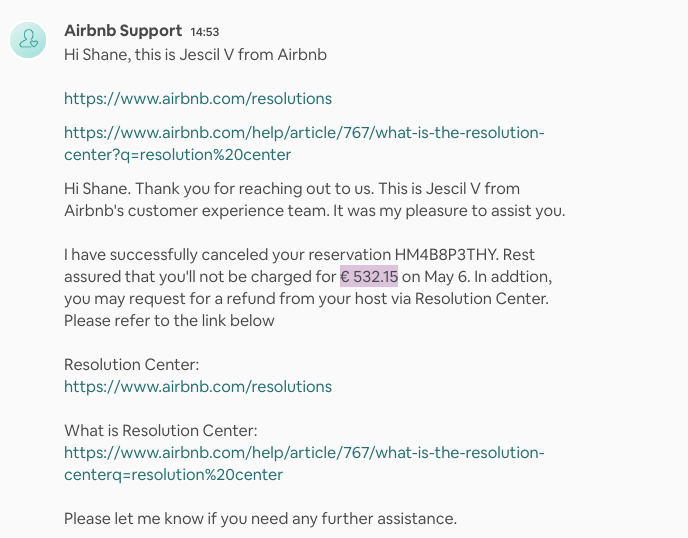Open the resolutions link under "Resolution Center:" label

click(198, 386)
